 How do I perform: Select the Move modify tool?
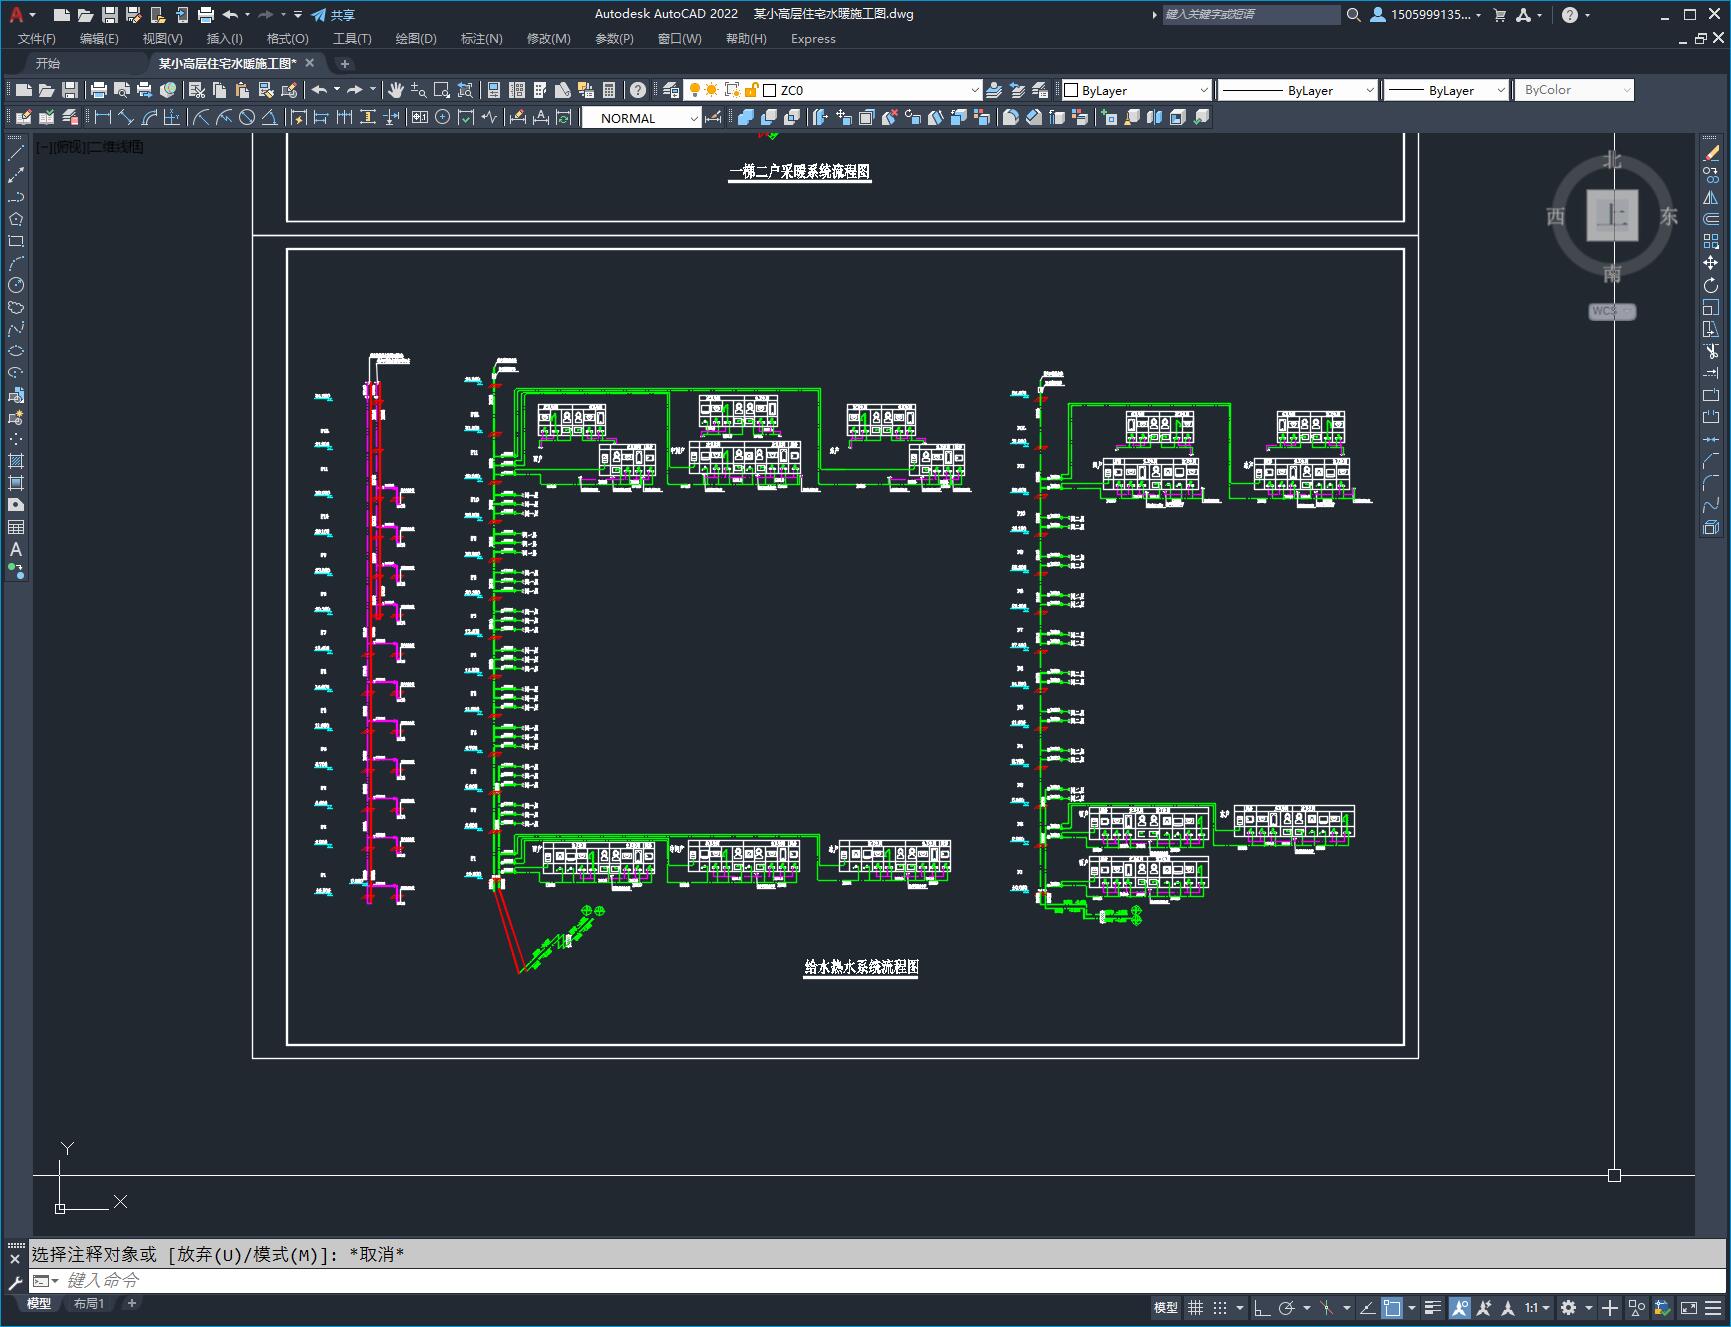point(1711,263)
